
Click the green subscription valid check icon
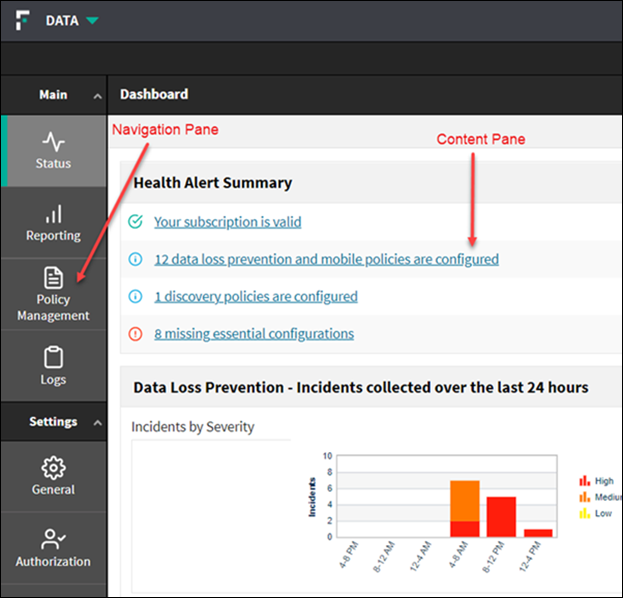[x=136, y=222]
